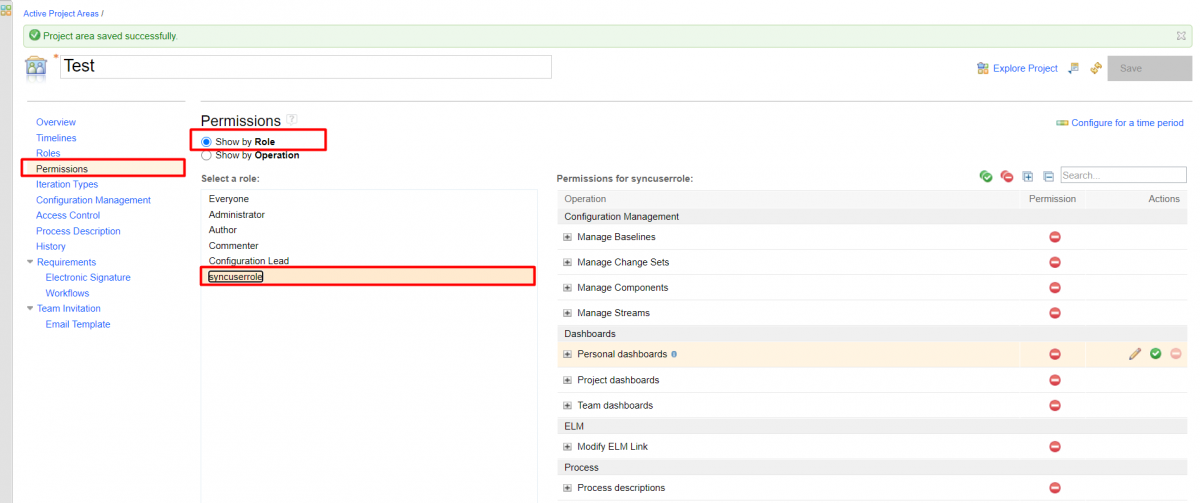
Task: Click the collapse all operations icon
Action: (1048, 176)
